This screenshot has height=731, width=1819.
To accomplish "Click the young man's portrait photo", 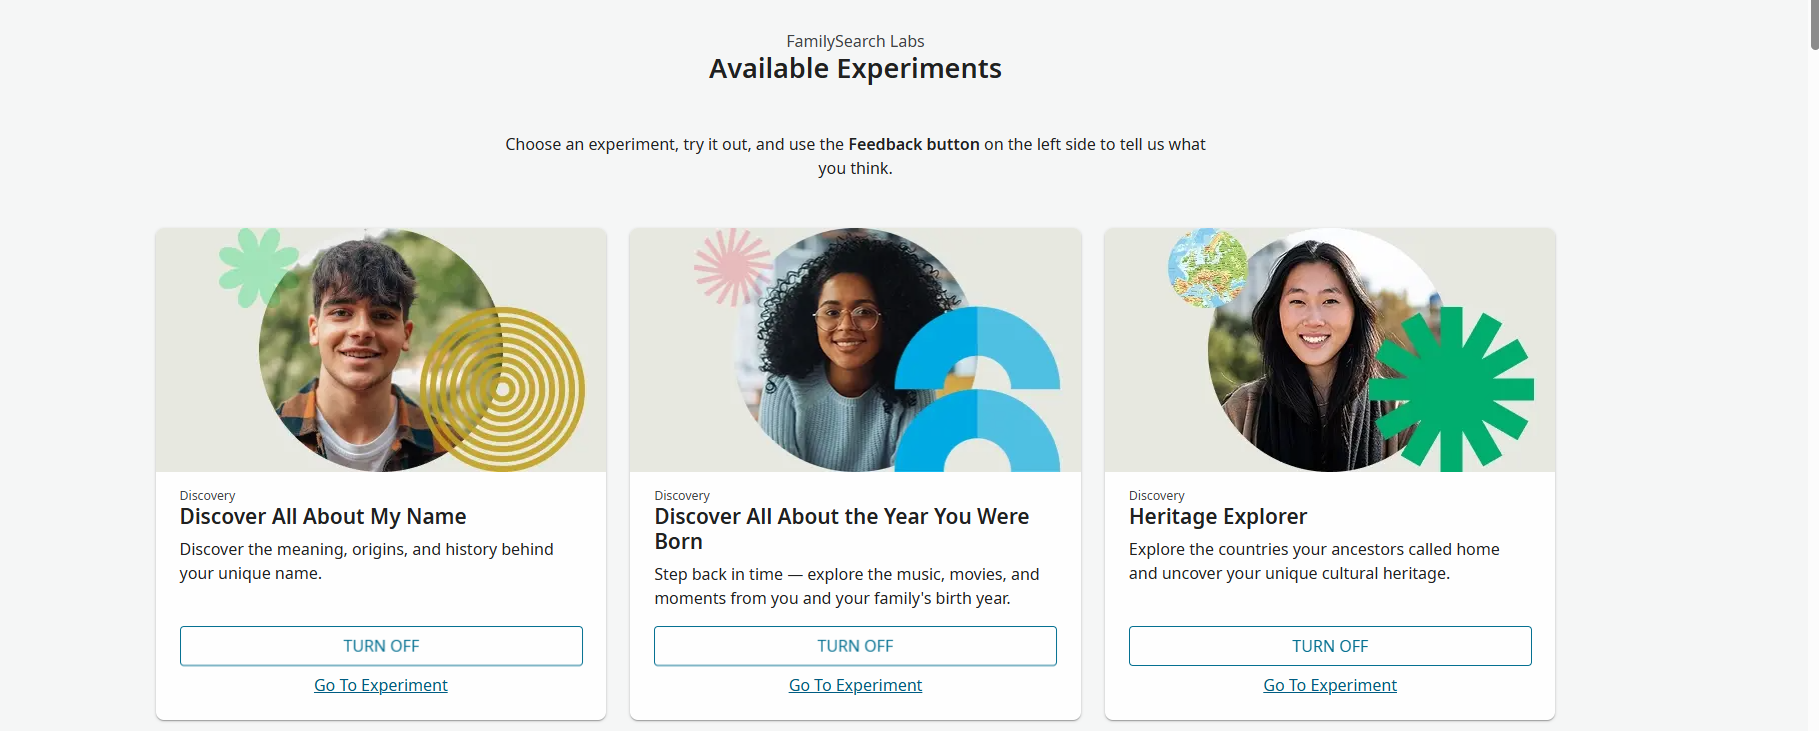I will click(360, 350).
